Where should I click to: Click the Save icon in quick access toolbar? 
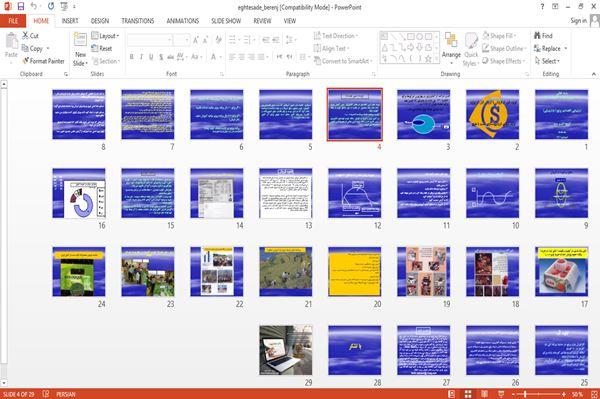click(21, 7)
